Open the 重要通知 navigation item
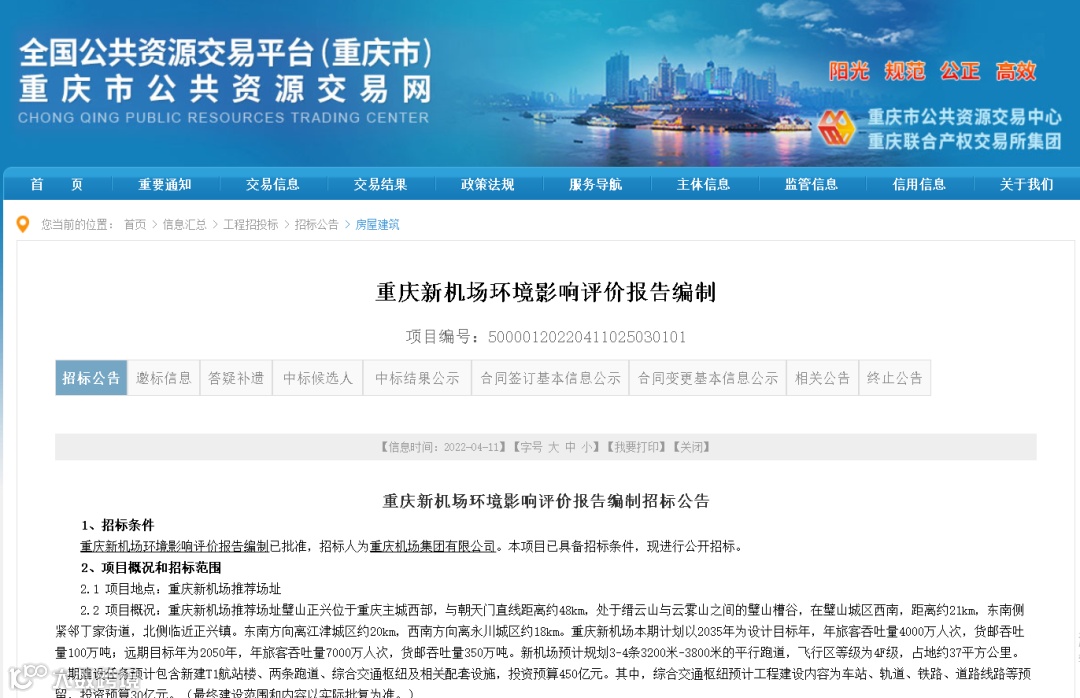 coord(165,185)
